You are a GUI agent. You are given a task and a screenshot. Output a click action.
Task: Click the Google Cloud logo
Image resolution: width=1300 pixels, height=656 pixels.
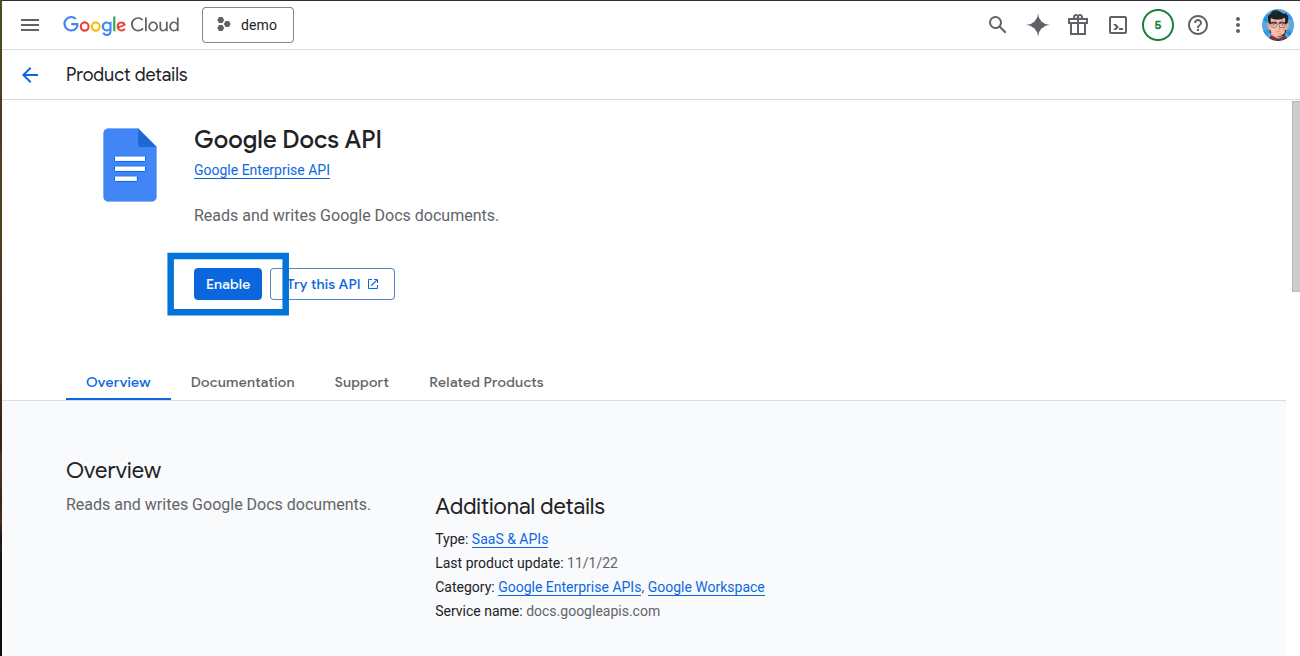click(x=121, y=25)
